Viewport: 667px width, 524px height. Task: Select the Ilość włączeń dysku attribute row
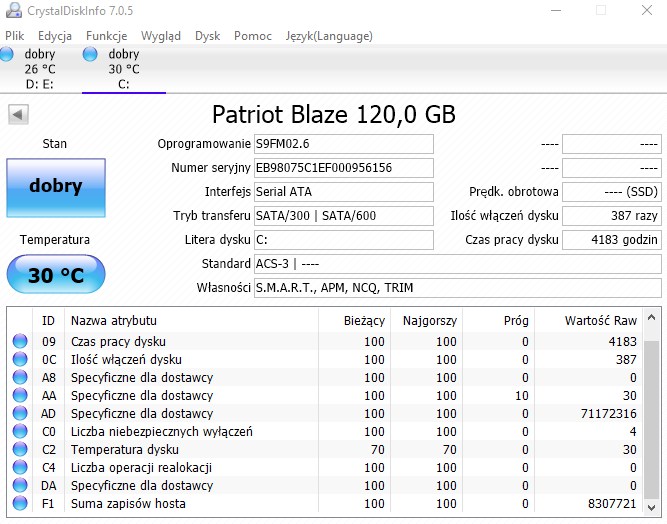[x=325, y=359]
